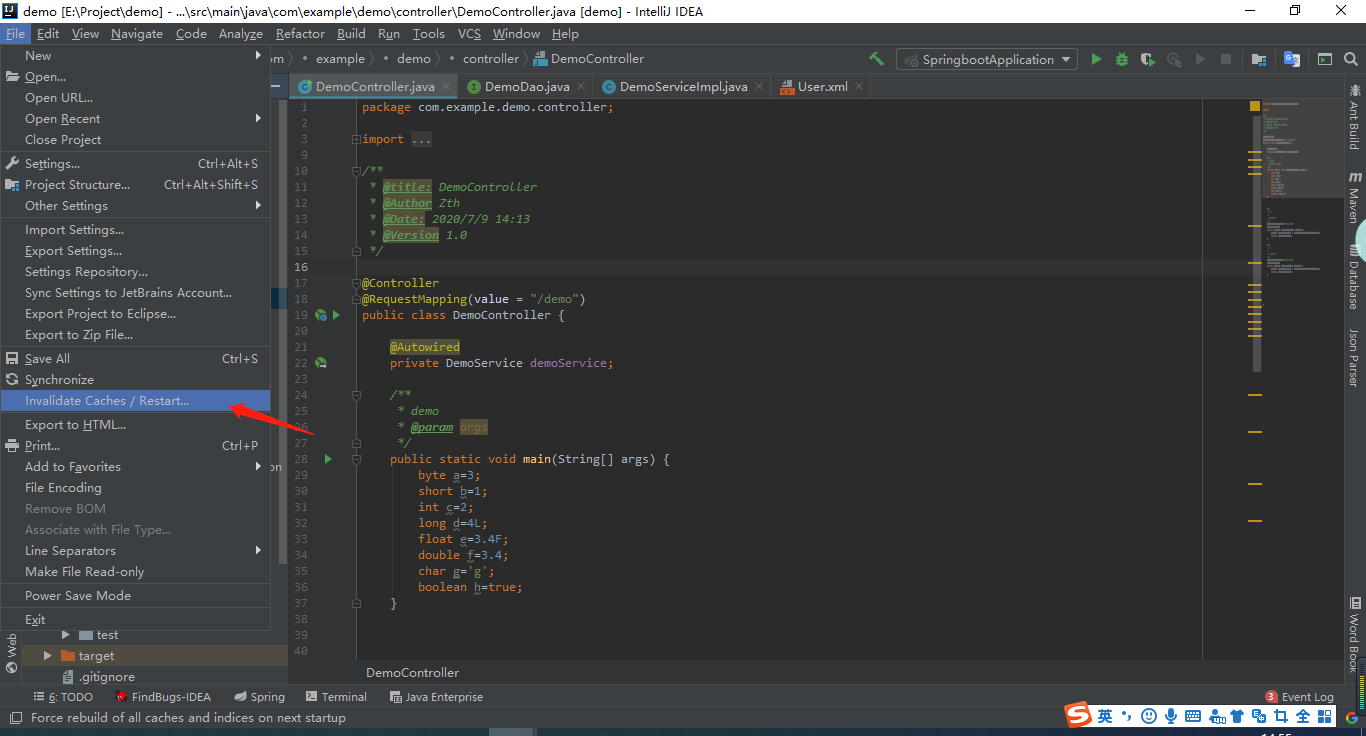Open the FindBugs-IDEA tool window
This screenshot has width=1366, height=736.
pos(162,697)
